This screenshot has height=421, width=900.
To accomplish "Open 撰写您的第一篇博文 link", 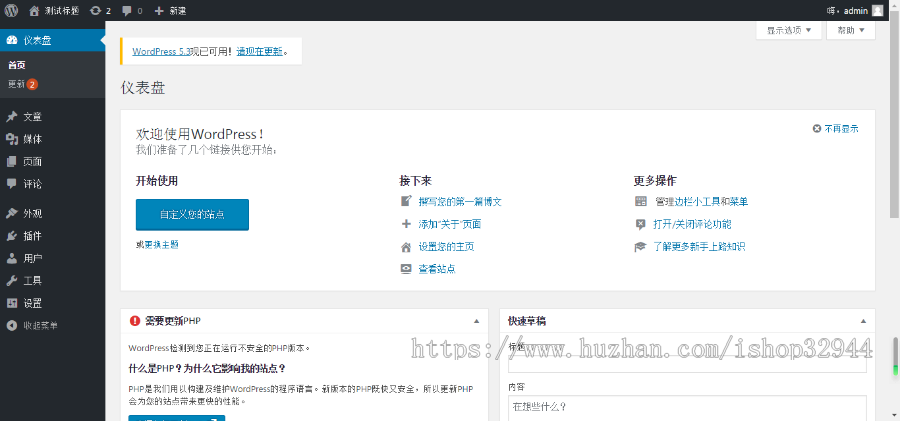I will point(460,202).
